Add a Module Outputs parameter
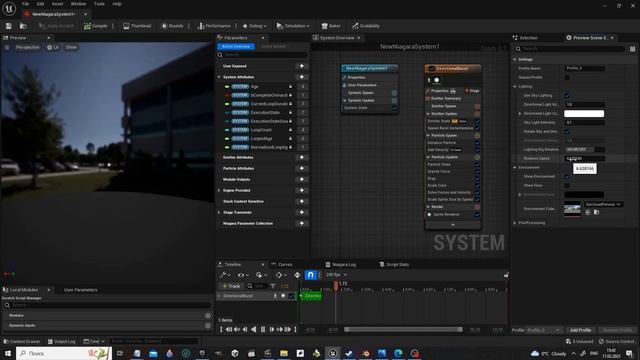 point(302,180)
